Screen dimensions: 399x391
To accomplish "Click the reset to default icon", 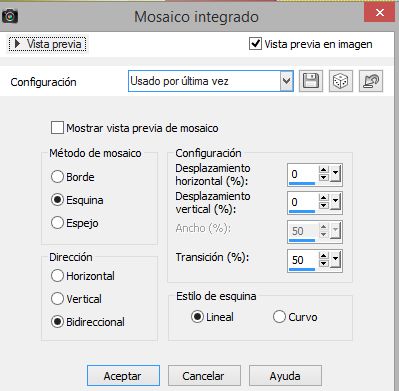I will 371,81.
